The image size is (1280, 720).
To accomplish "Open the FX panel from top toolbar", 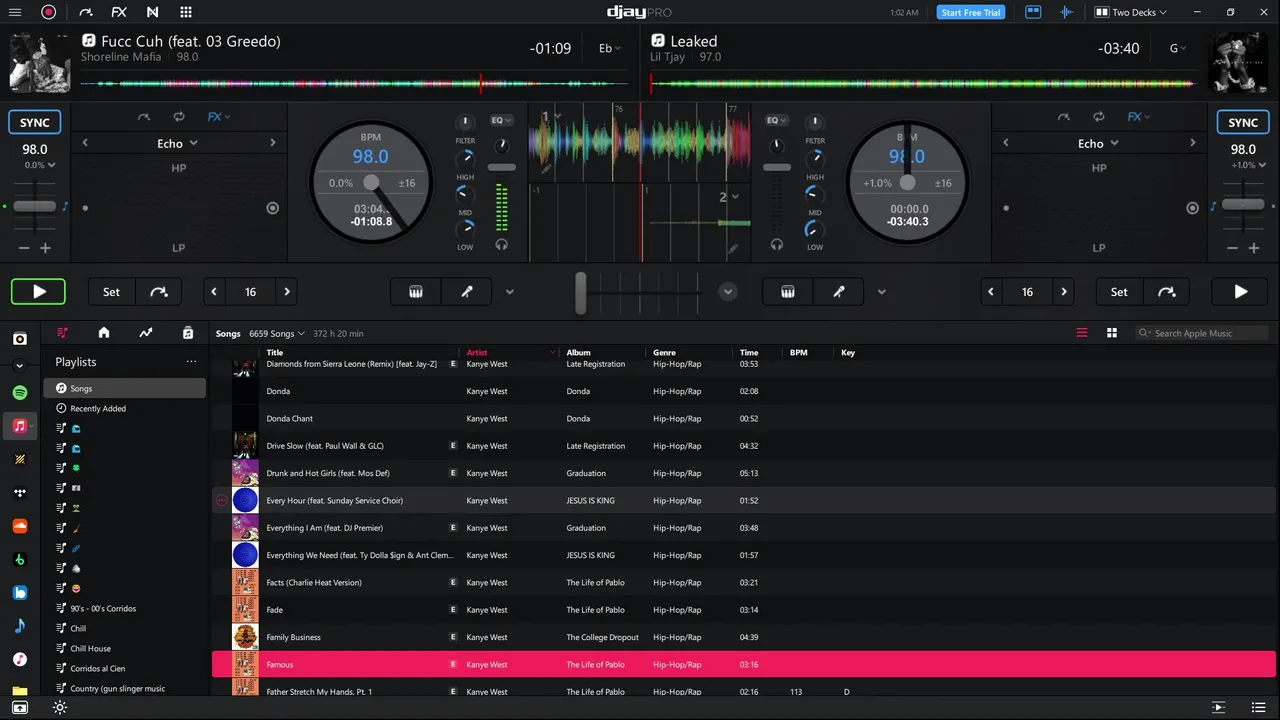I will pyautogui.click(x=119, y=12).
